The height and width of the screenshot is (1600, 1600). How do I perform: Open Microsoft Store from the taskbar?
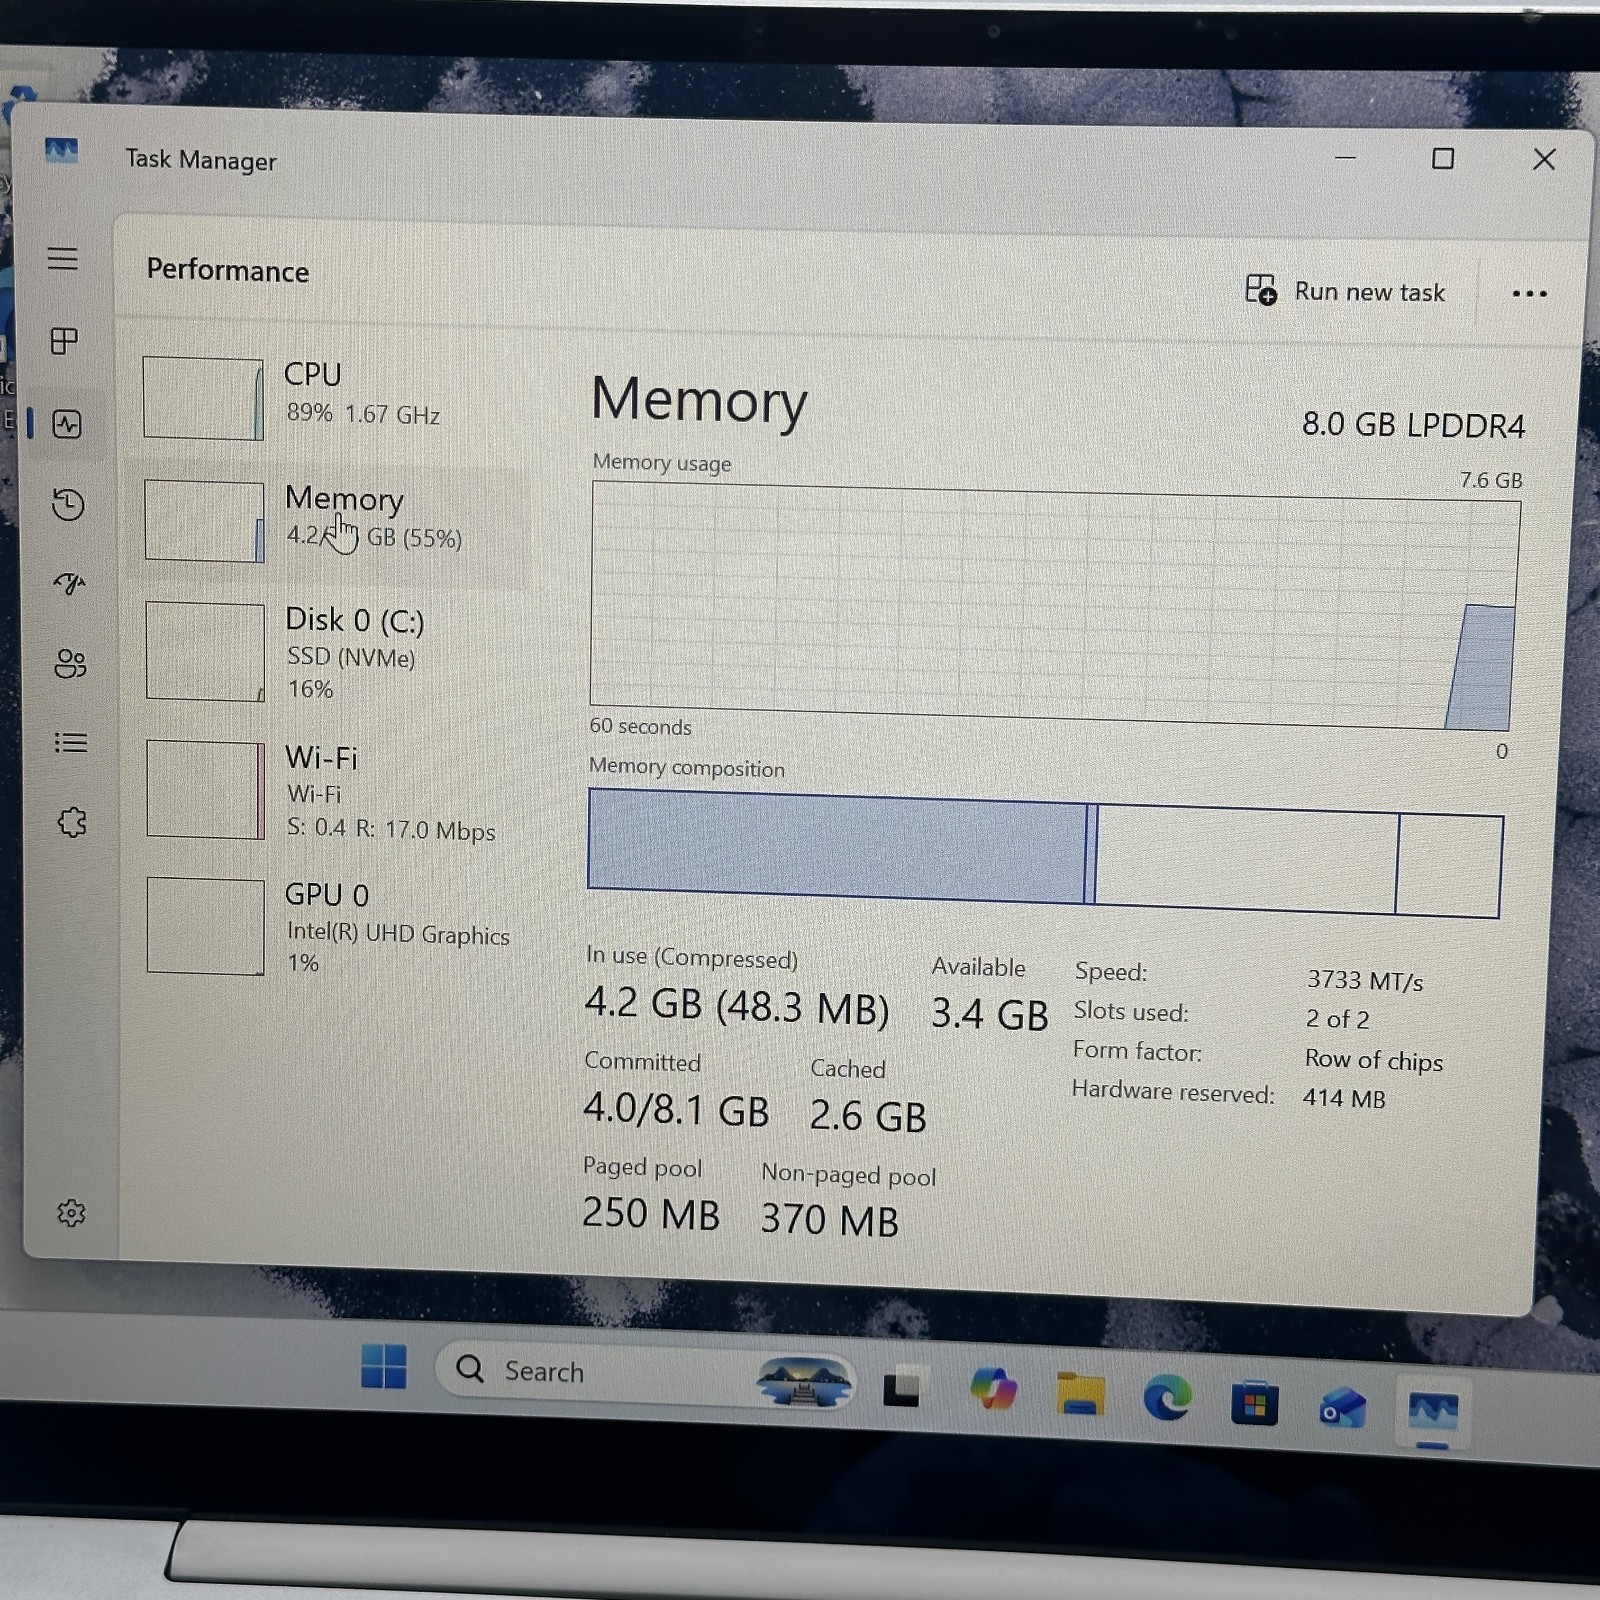[x=1254, y=1403]
